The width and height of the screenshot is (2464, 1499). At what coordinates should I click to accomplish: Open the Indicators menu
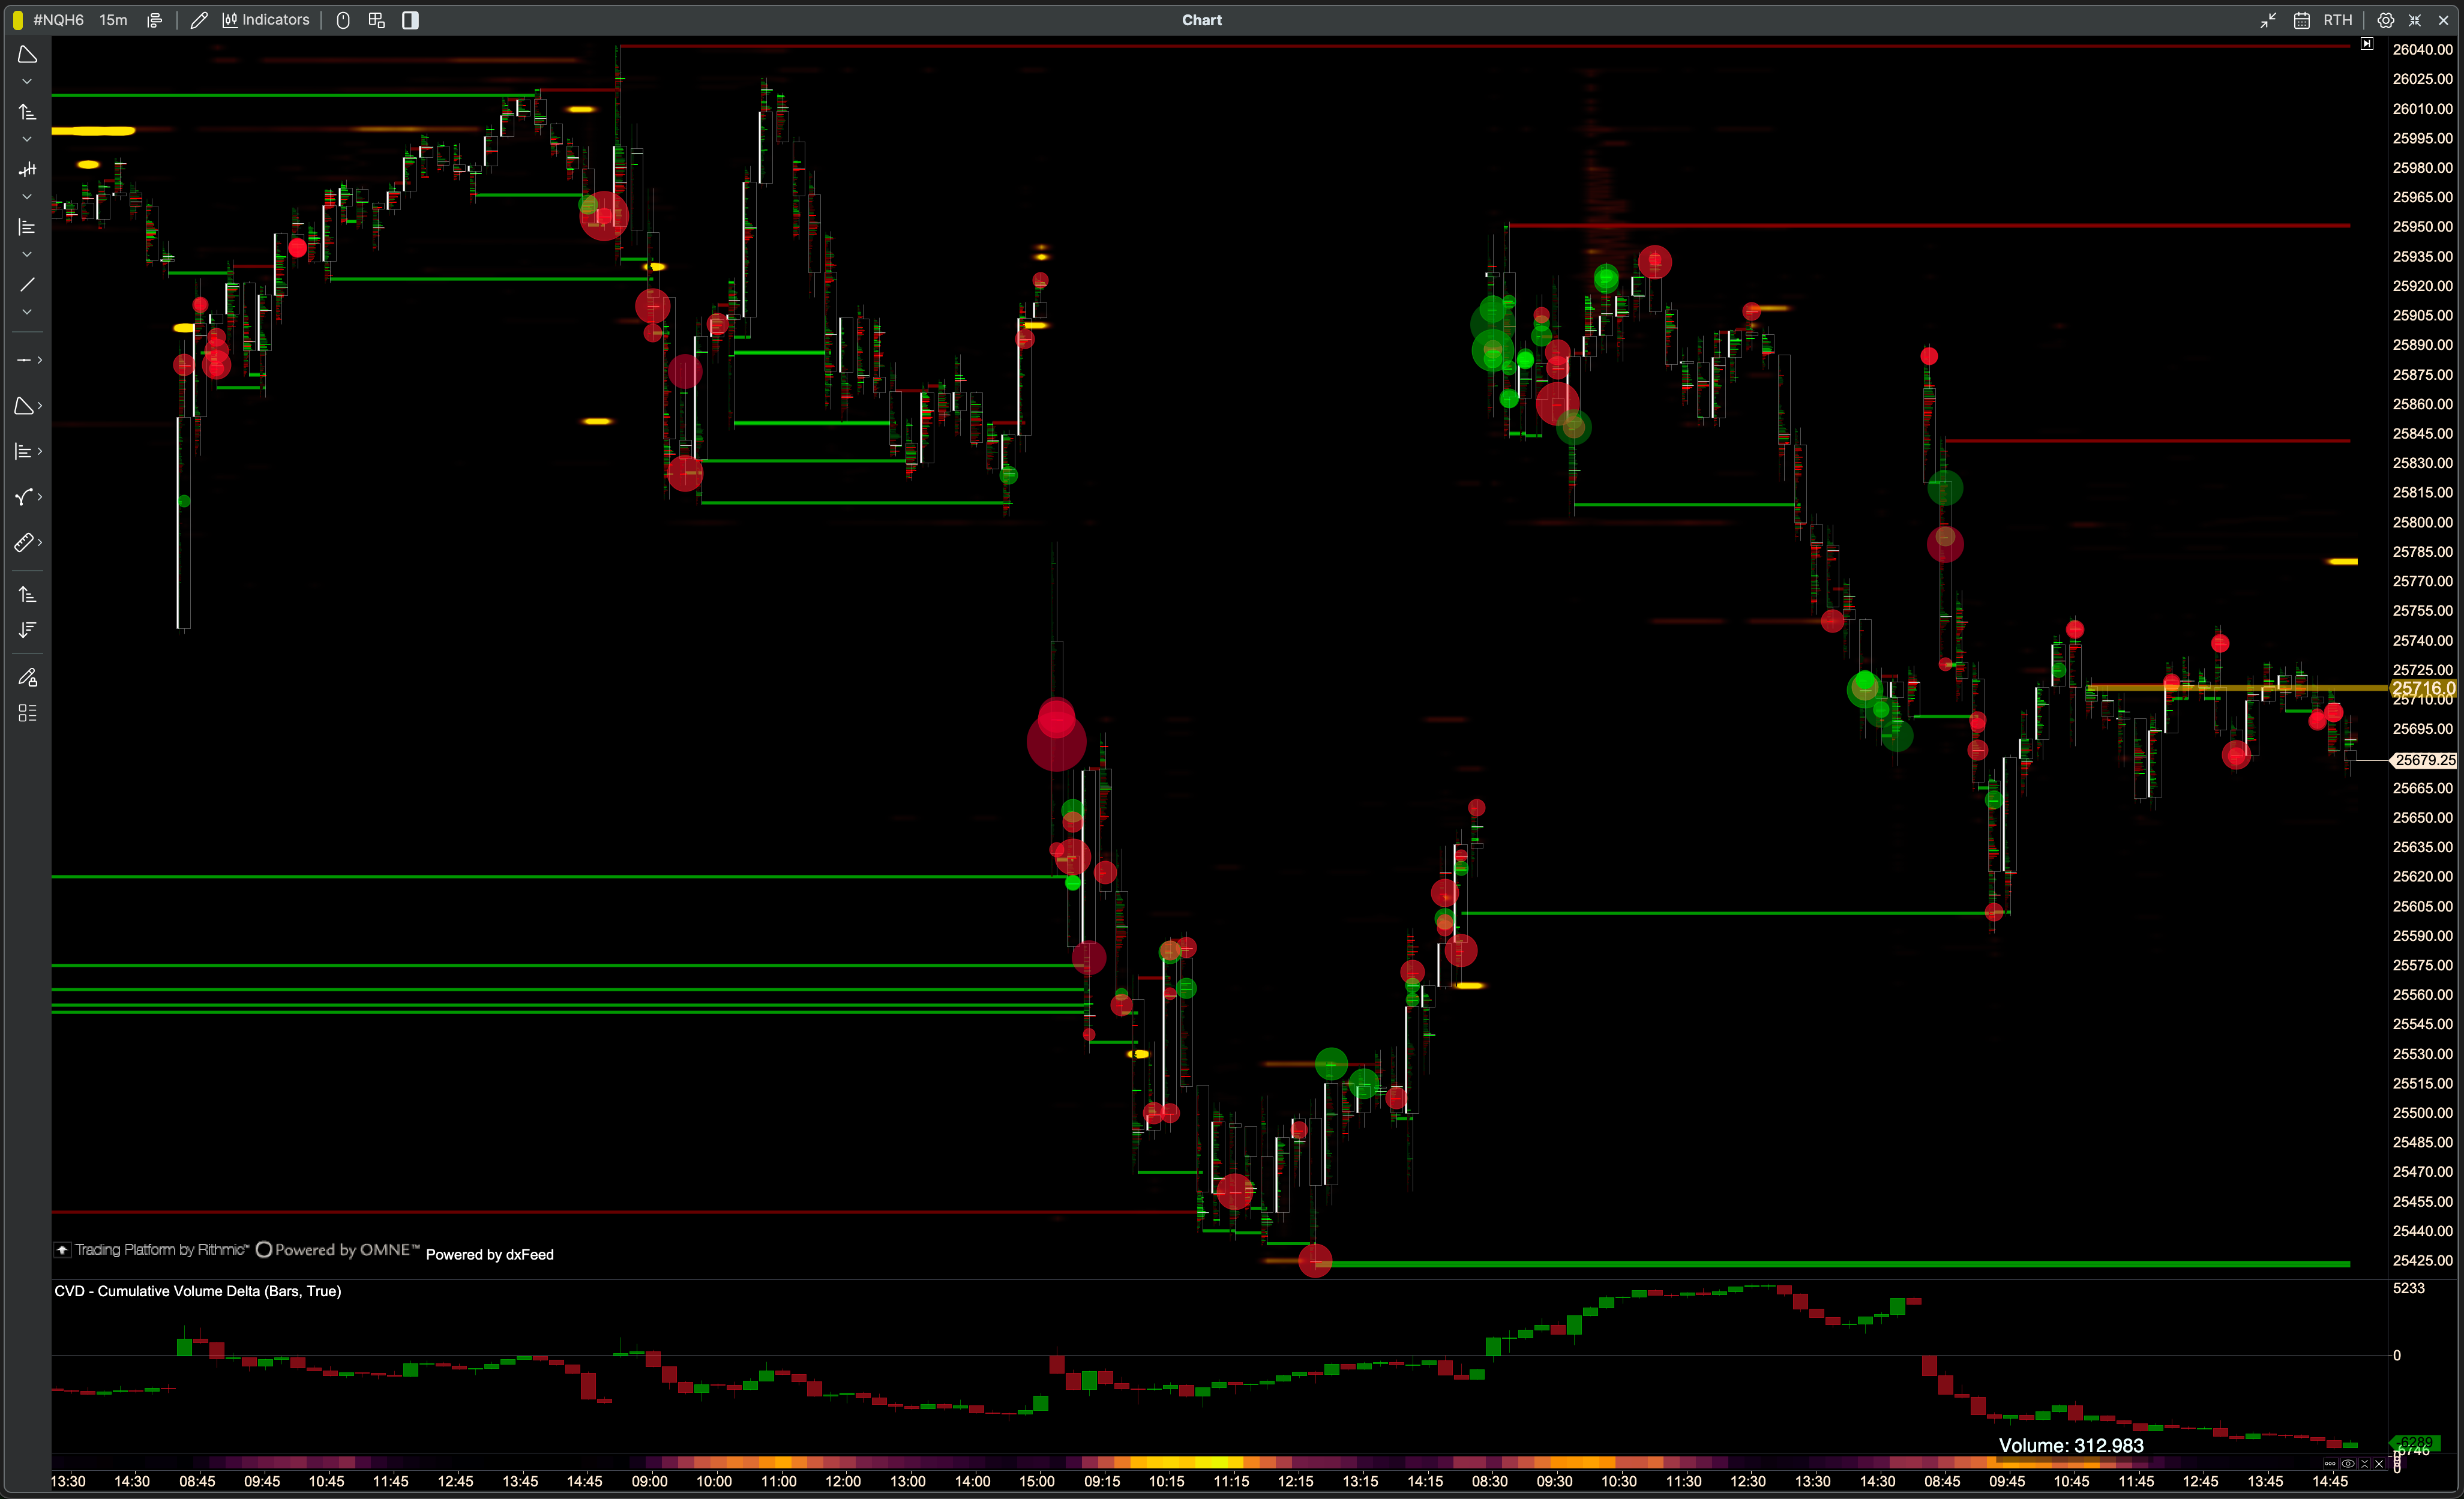266,20
